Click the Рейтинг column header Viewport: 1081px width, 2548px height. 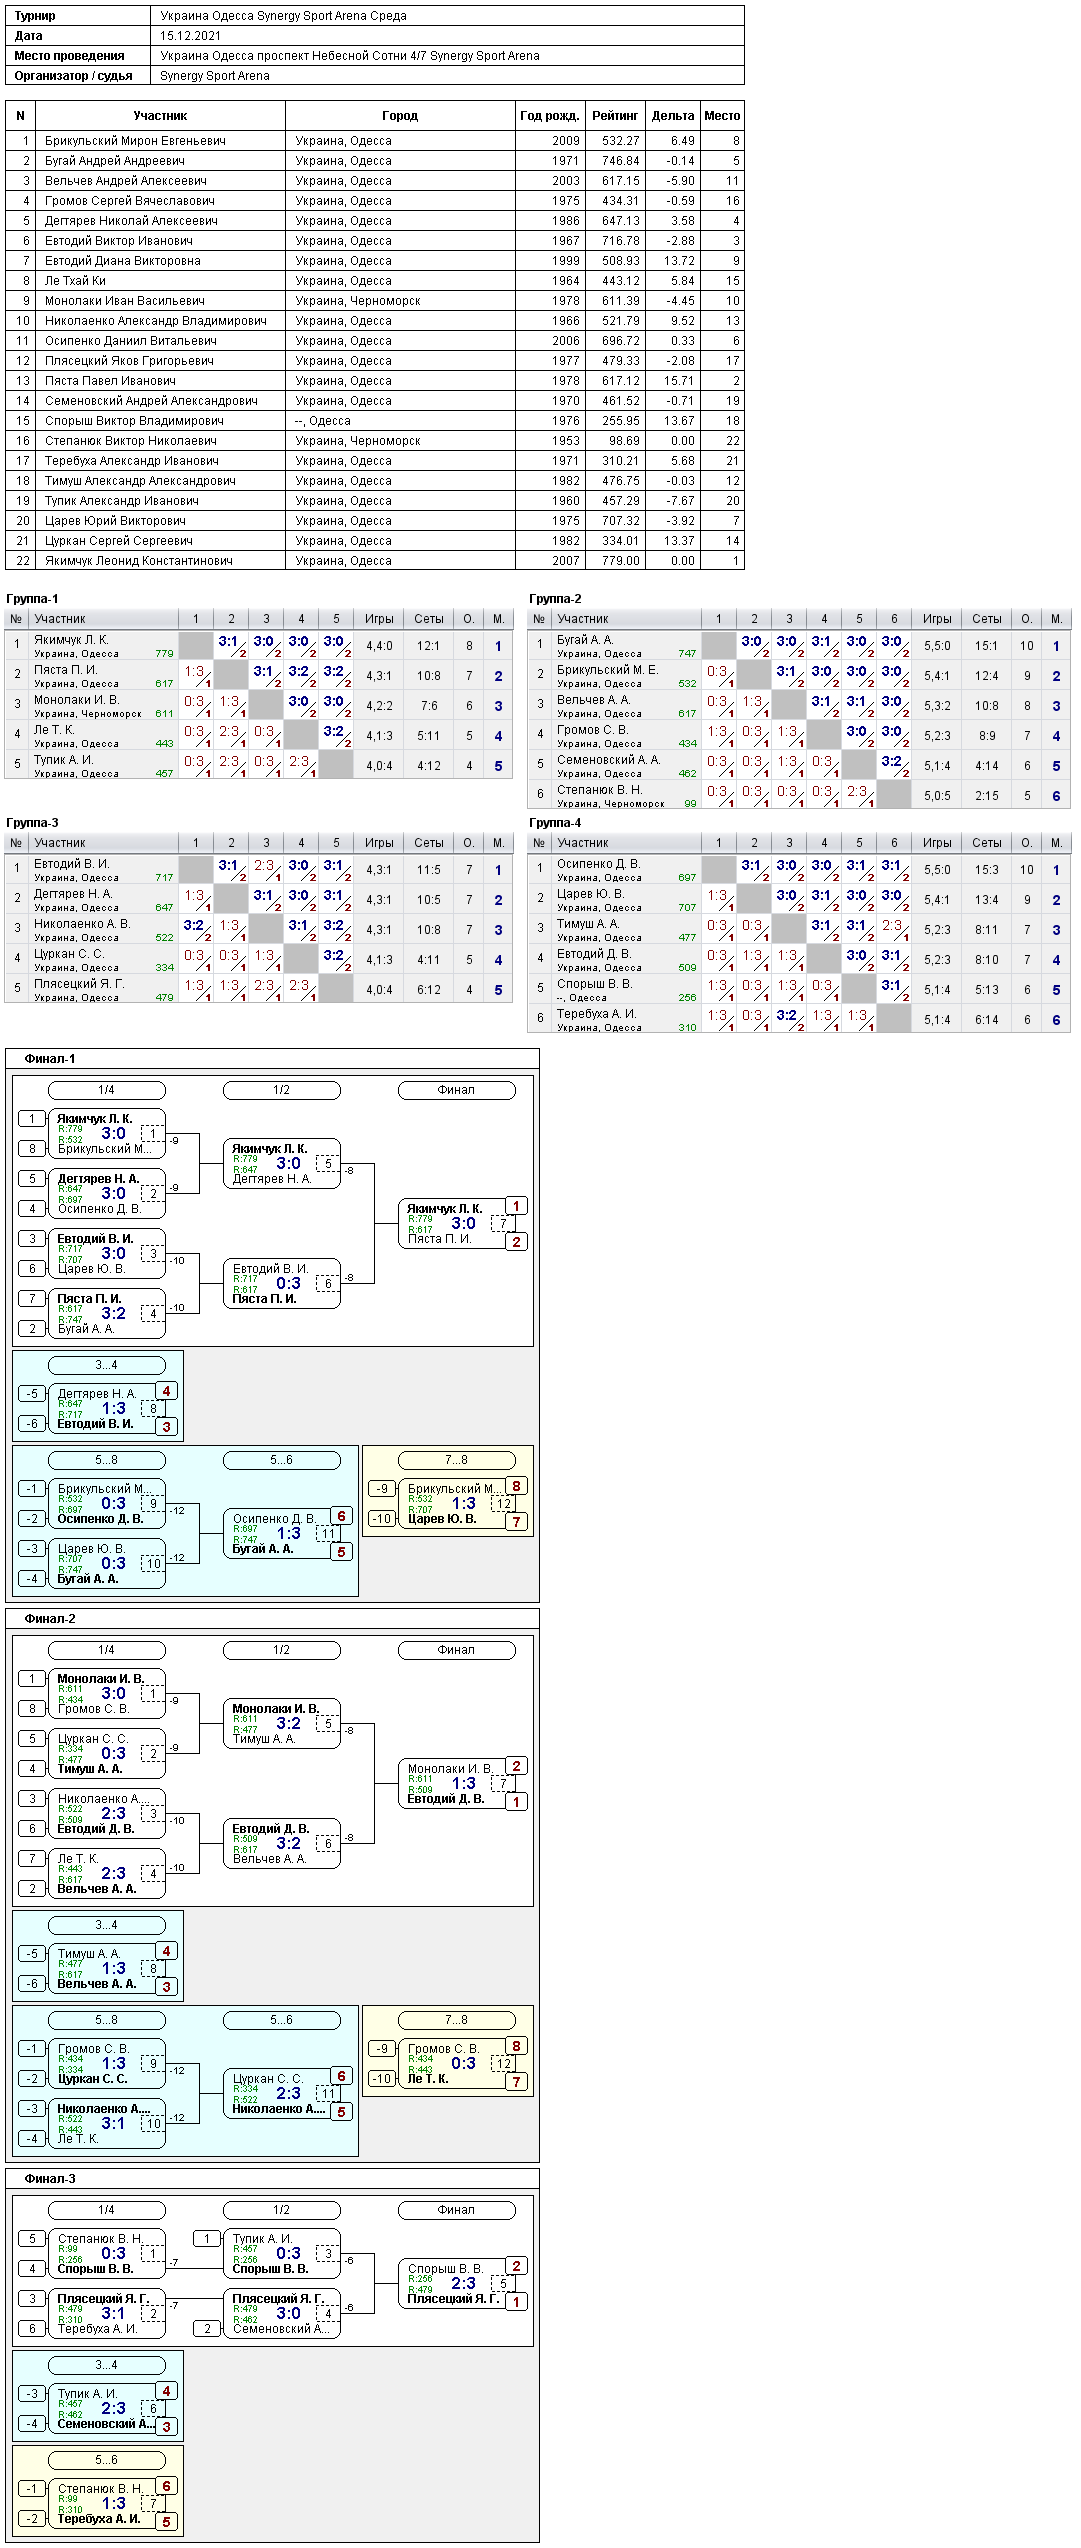point(615,116)
